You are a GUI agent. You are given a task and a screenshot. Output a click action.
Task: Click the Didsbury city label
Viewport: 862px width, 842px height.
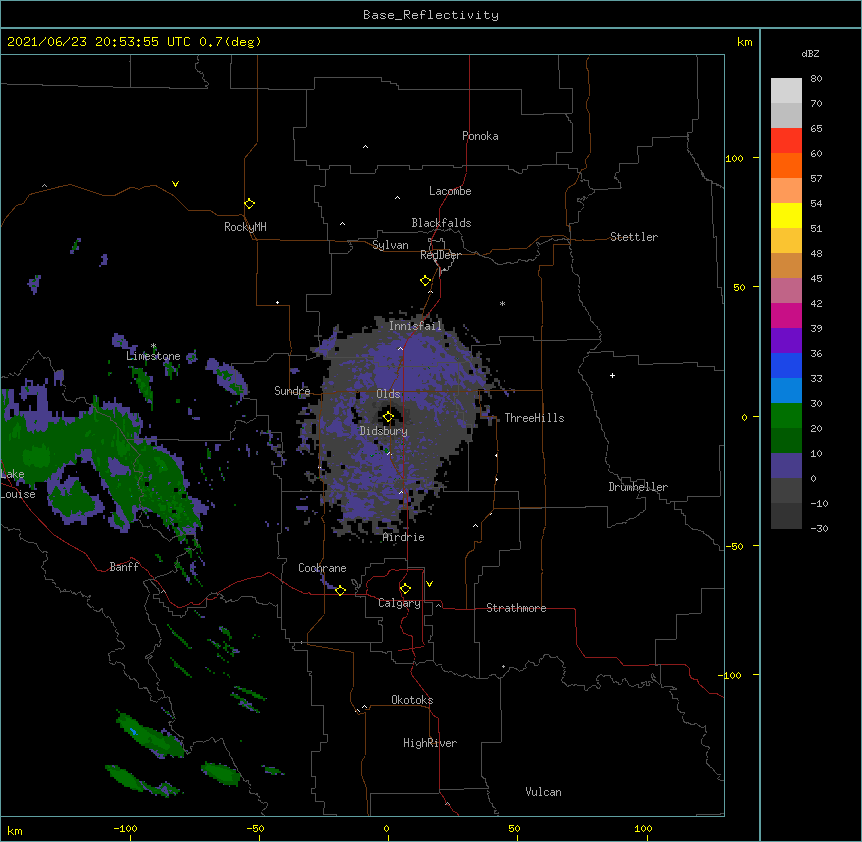[x=383, y=431]
